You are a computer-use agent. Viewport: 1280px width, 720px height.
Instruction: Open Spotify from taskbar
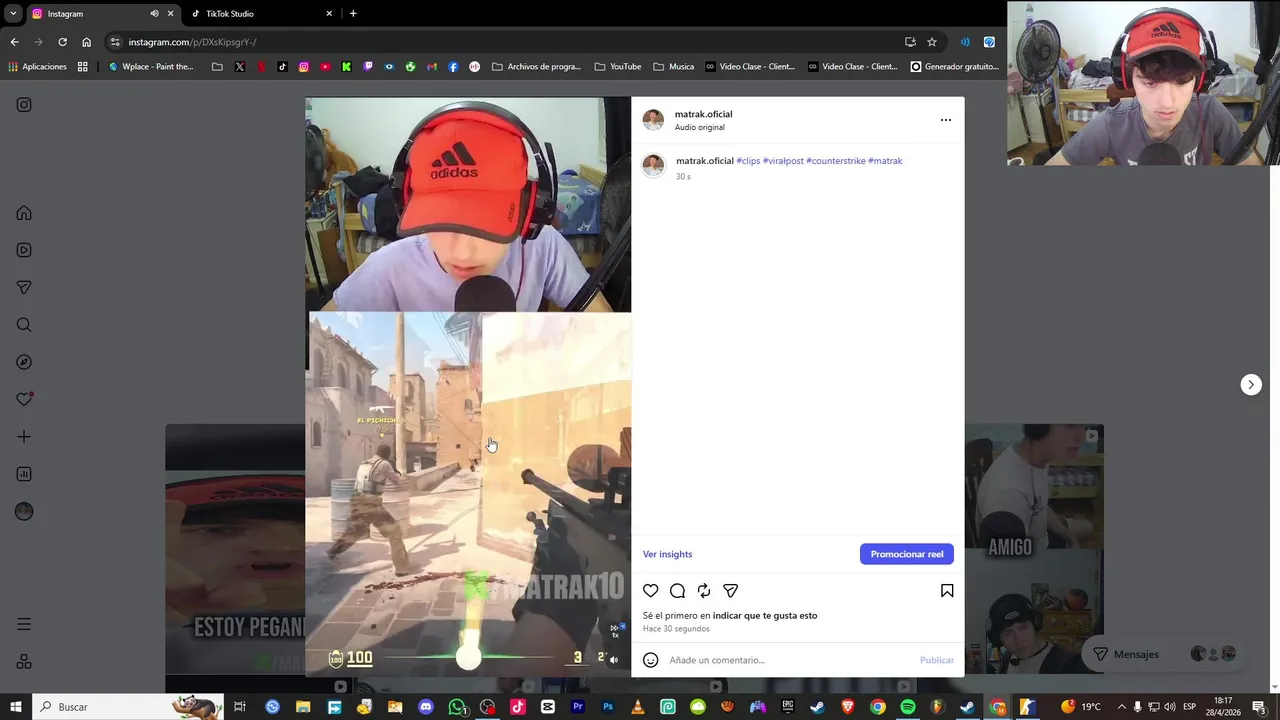[x=907, y=707]
